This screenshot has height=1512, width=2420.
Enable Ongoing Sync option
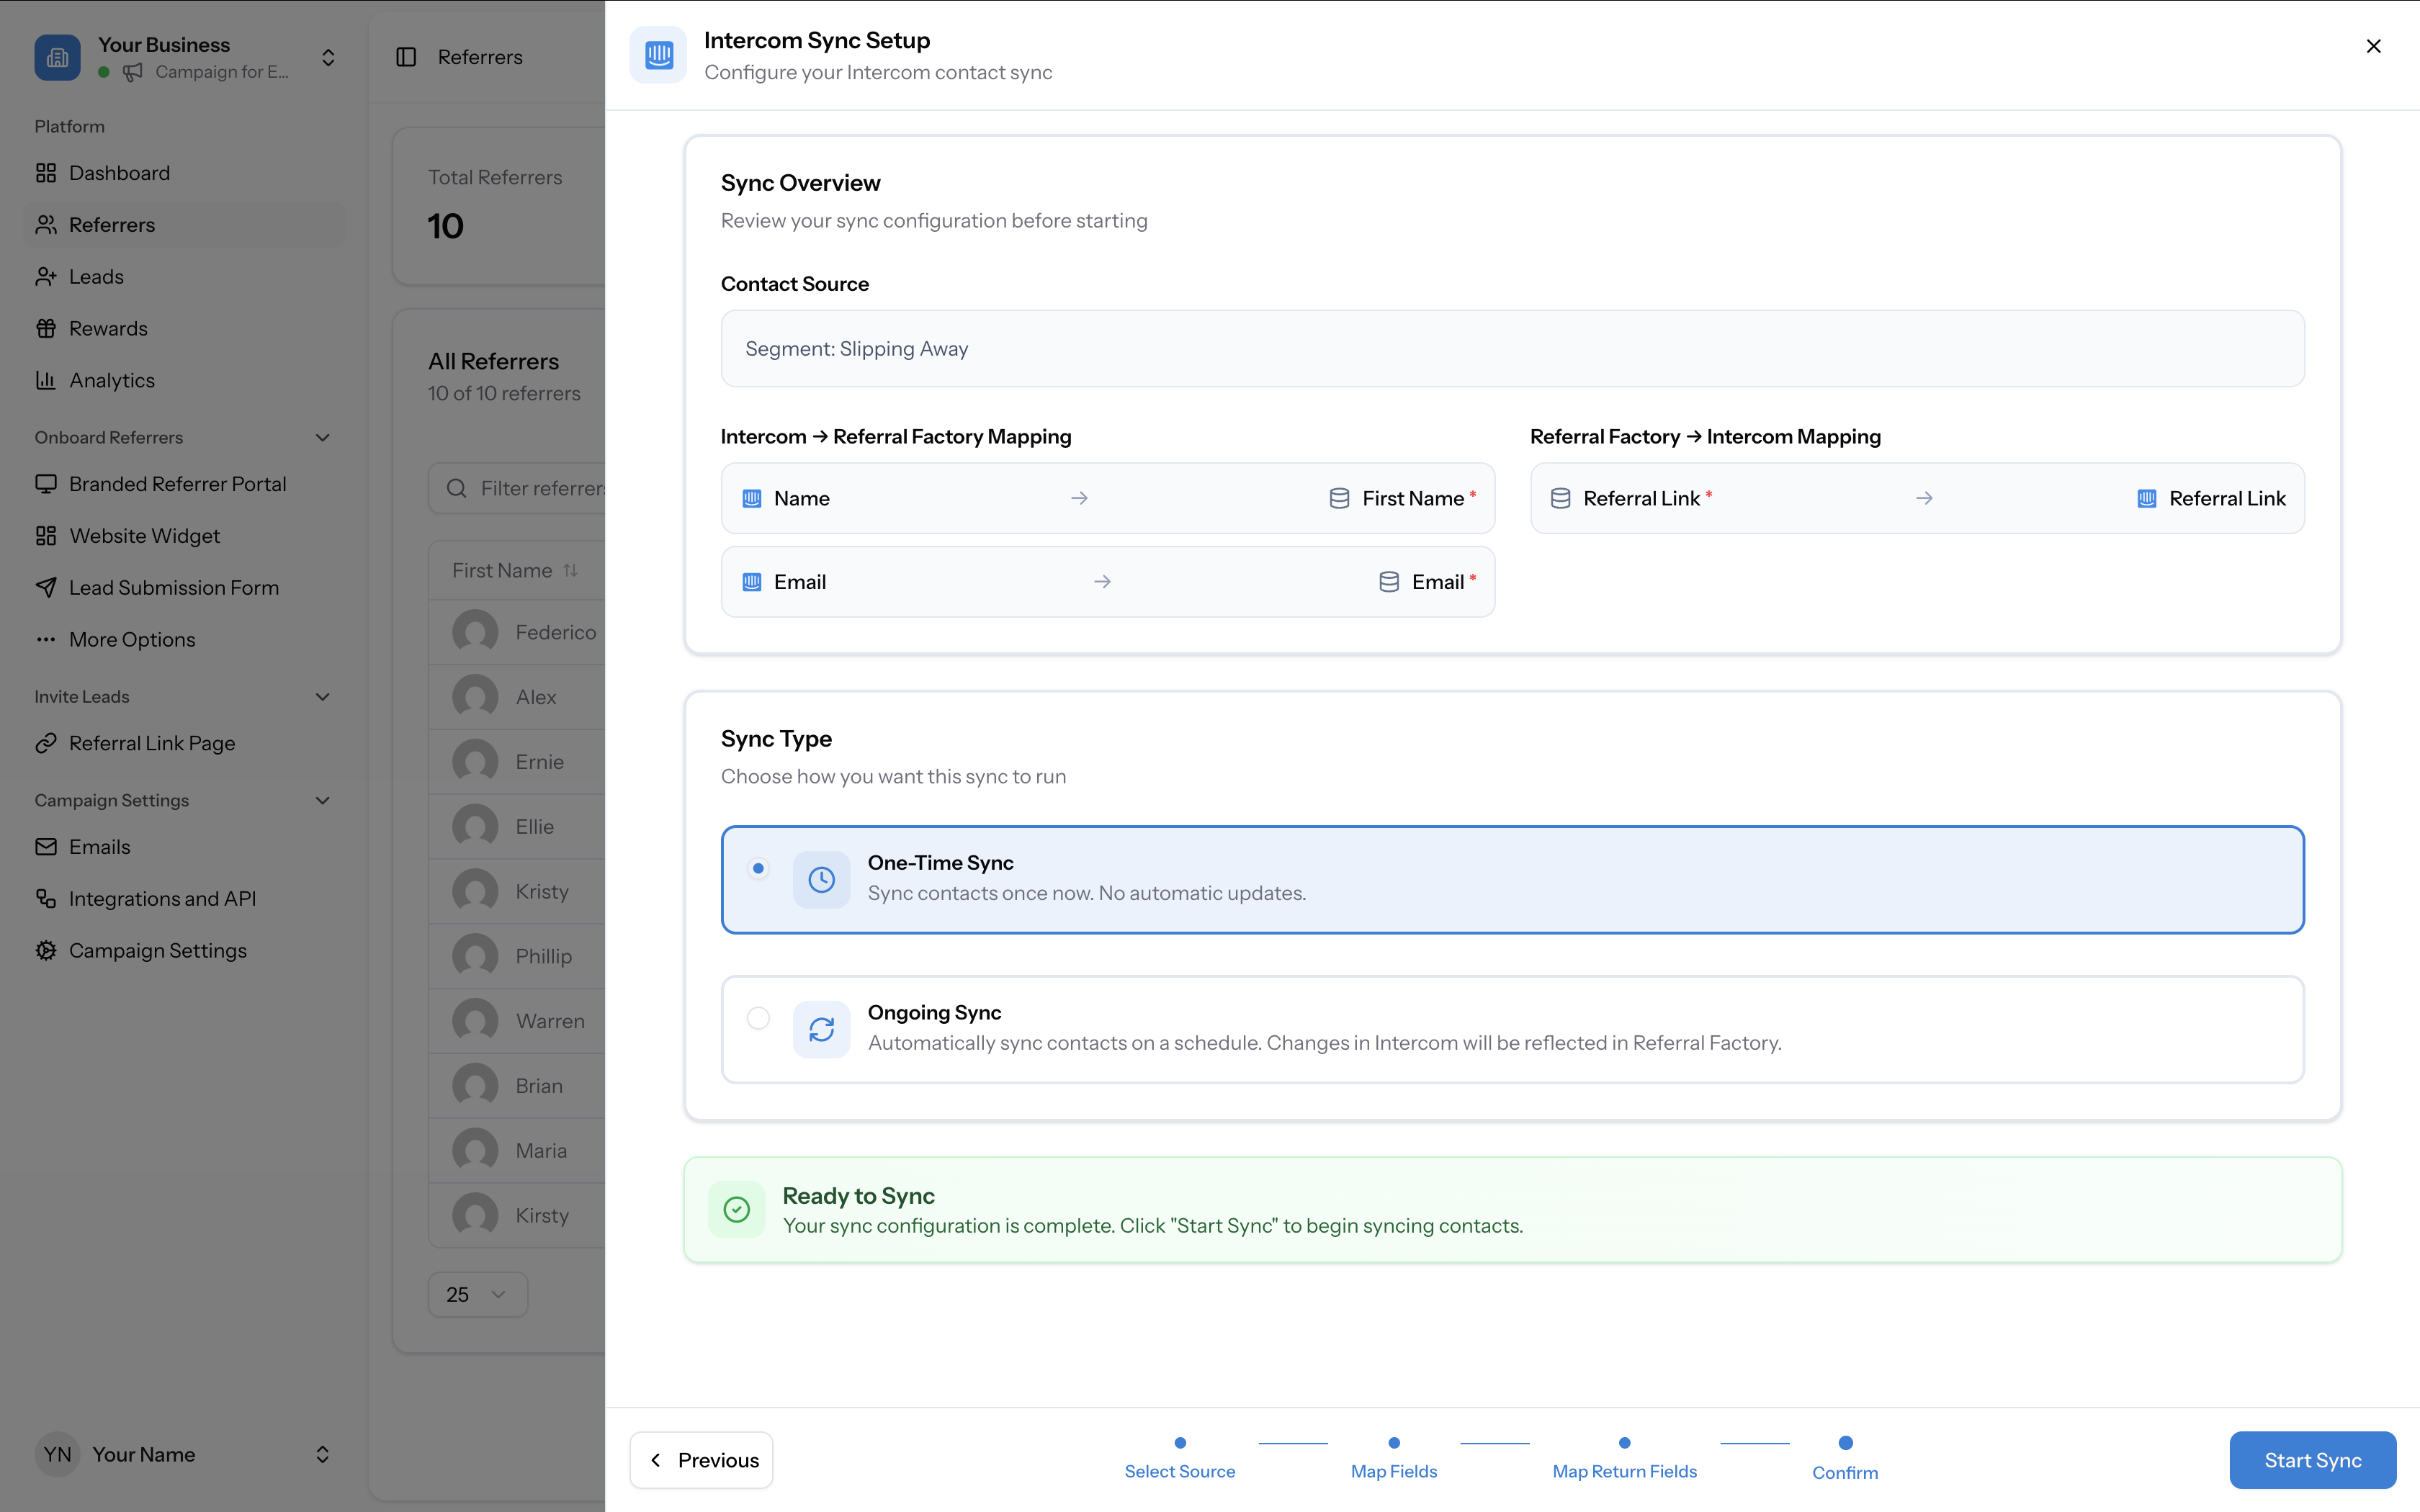(759, 1018)
